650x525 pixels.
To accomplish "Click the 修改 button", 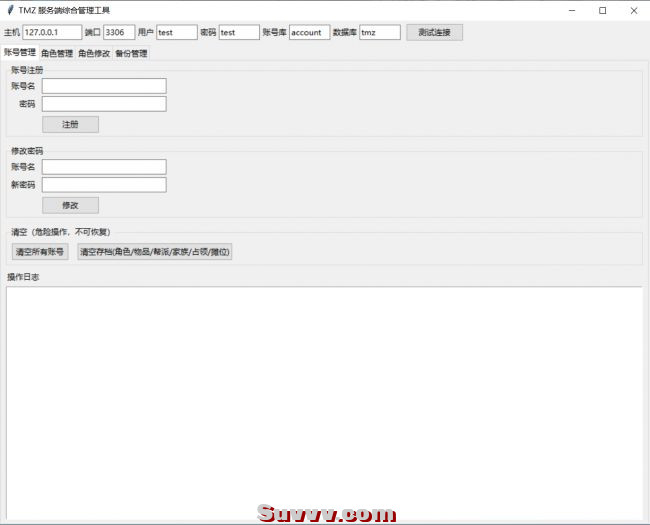I will [x=70, y=205].
